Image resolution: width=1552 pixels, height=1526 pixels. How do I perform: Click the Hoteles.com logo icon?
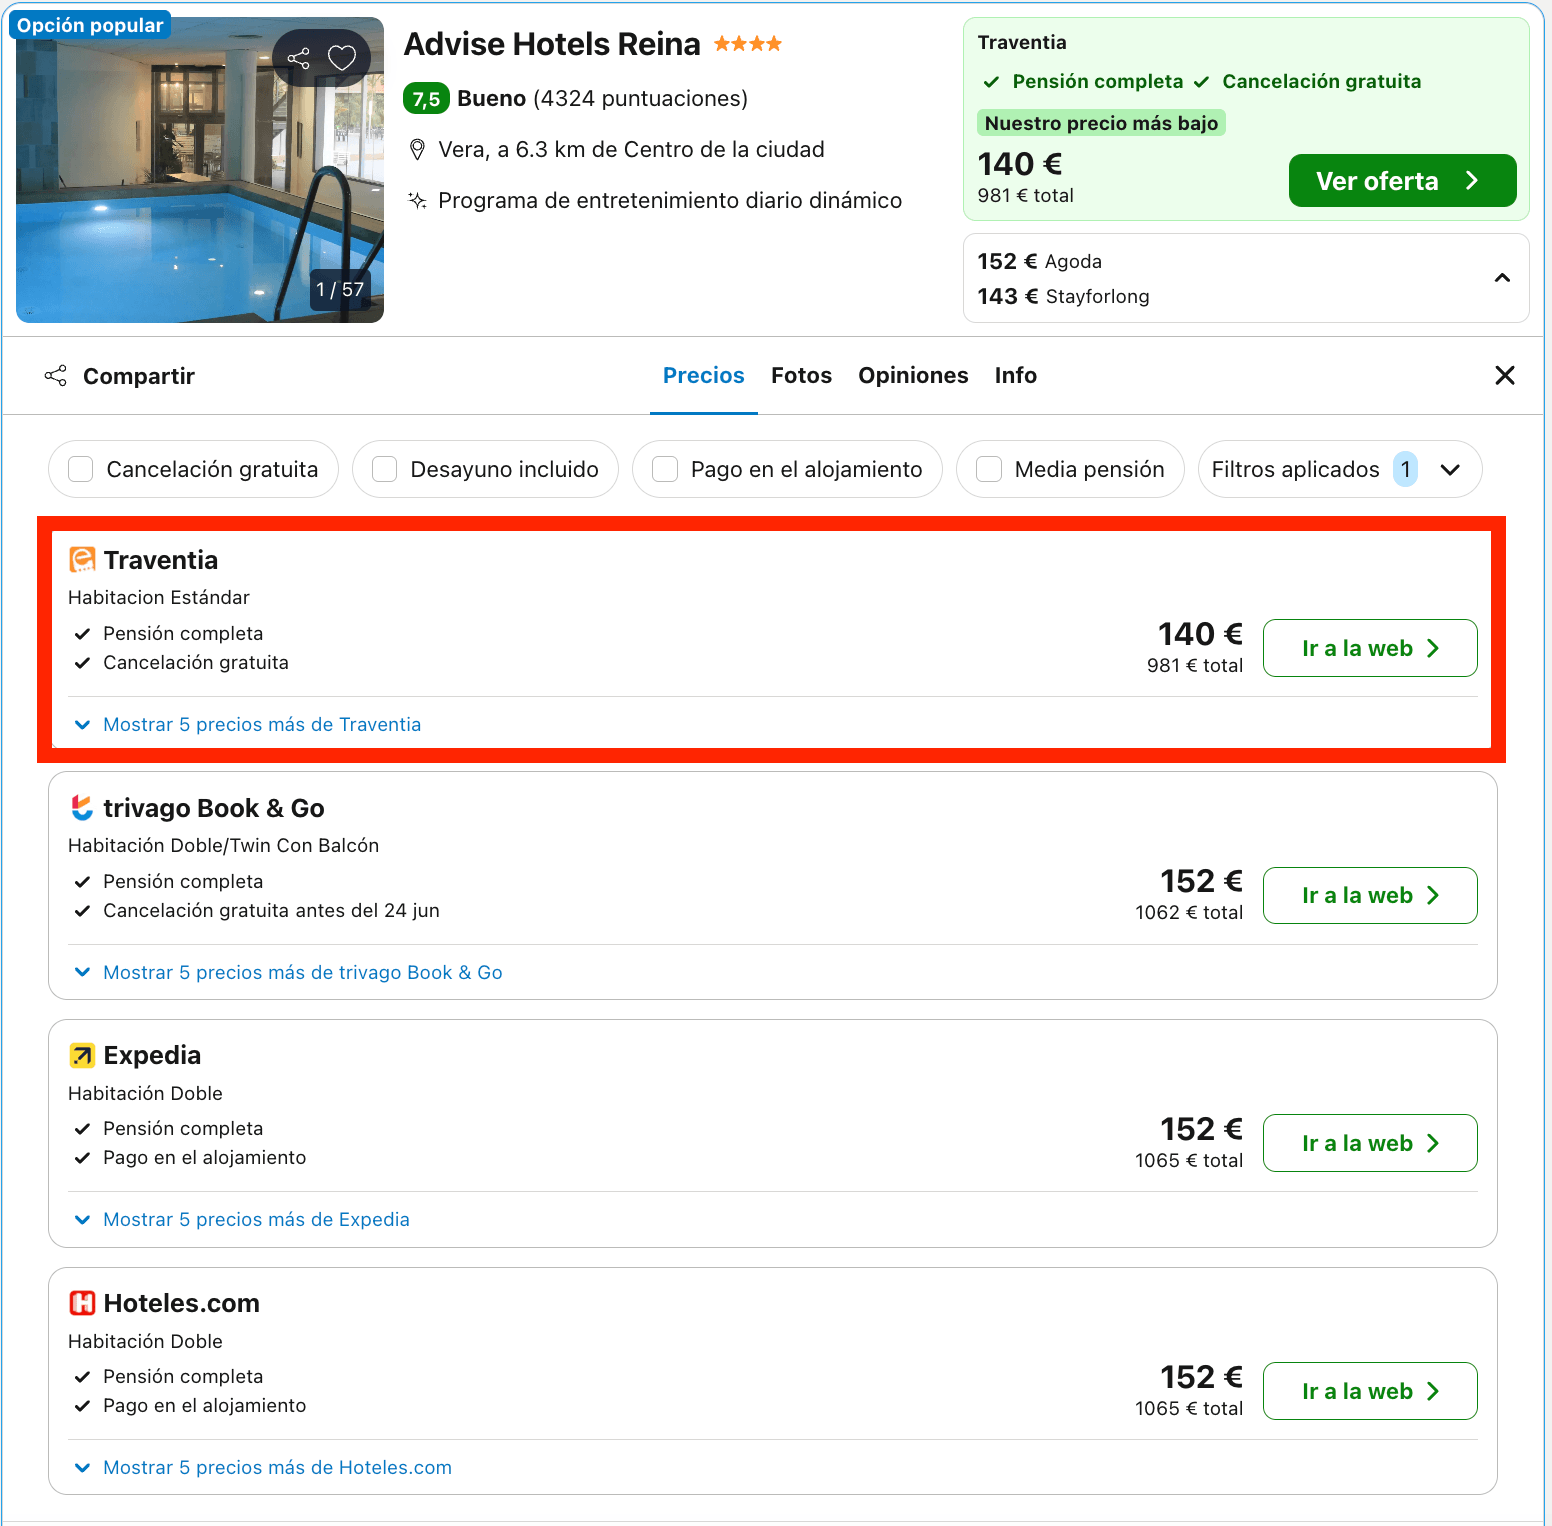click(x=82, y=1303)
